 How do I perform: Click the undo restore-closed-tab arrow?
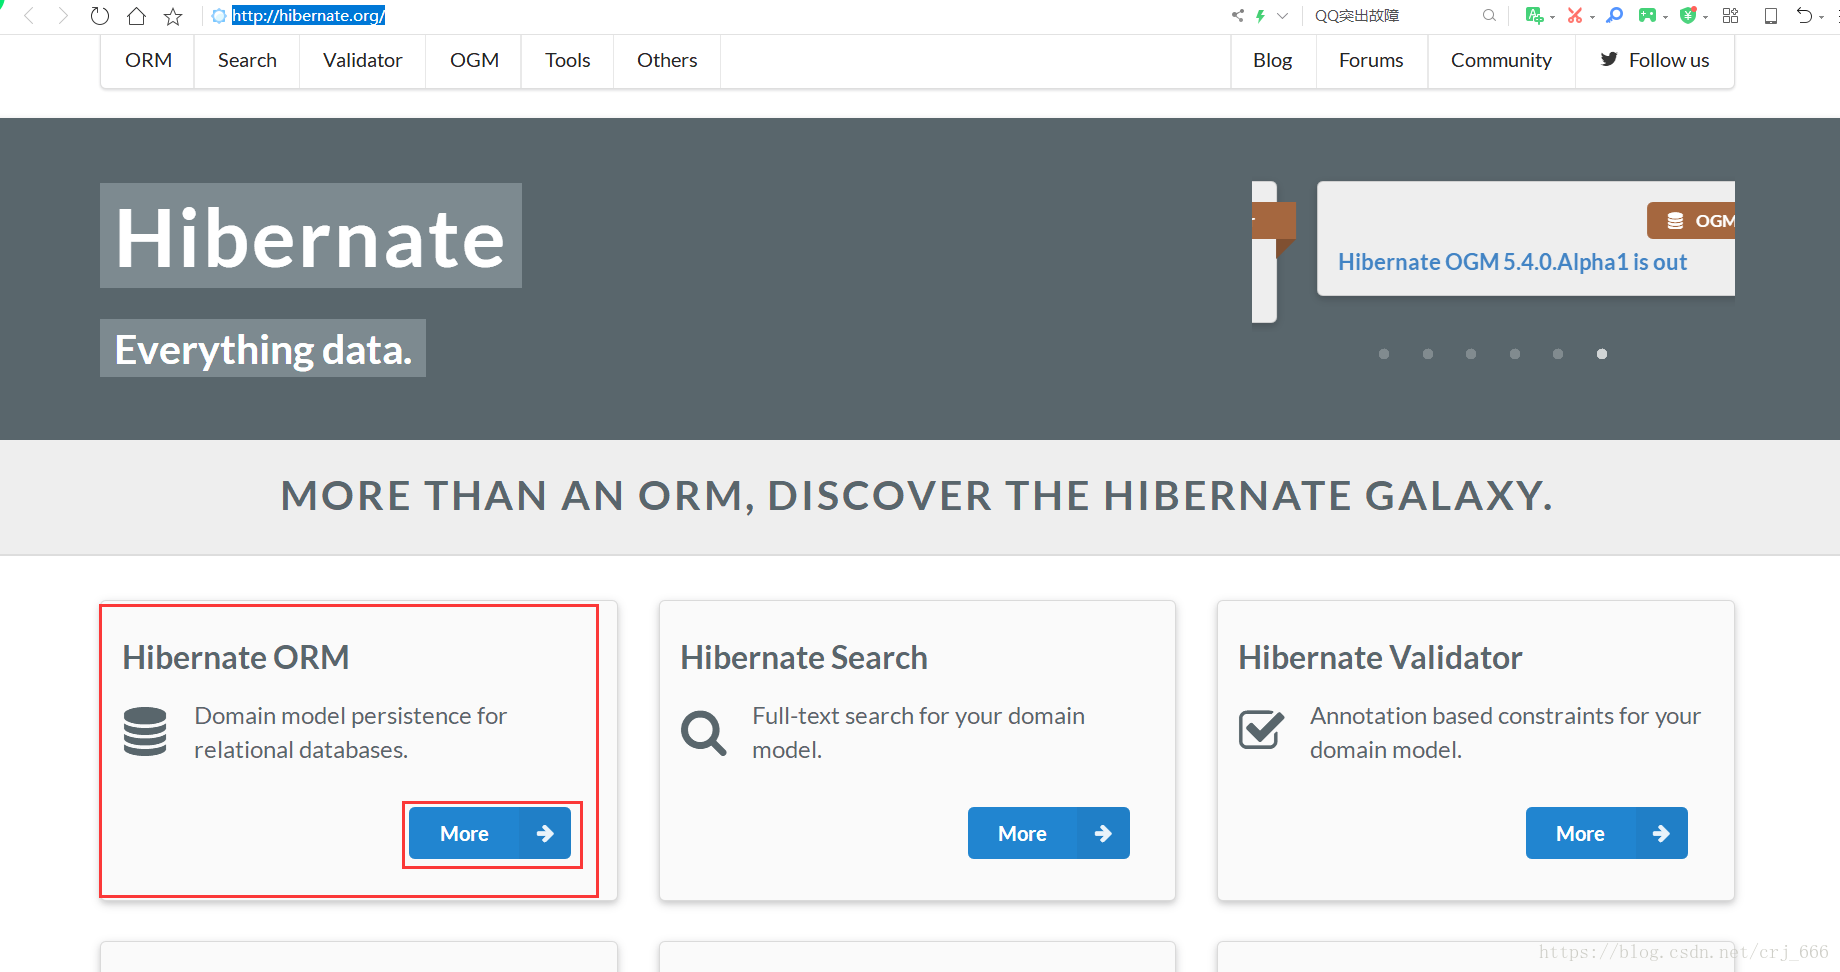pos(1804,15)
